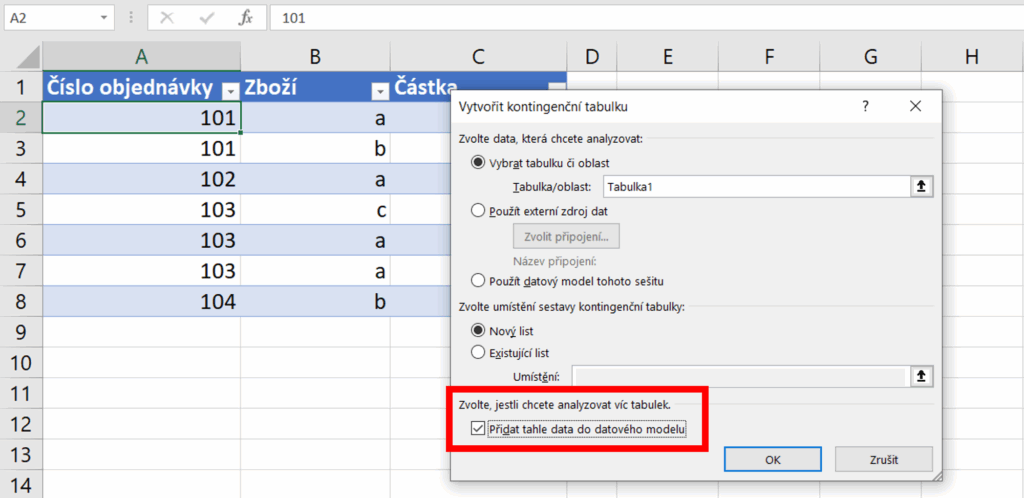The image size is (1024, 498).
Task: Open the Zboží column filter dropdown
Action: 379,90
